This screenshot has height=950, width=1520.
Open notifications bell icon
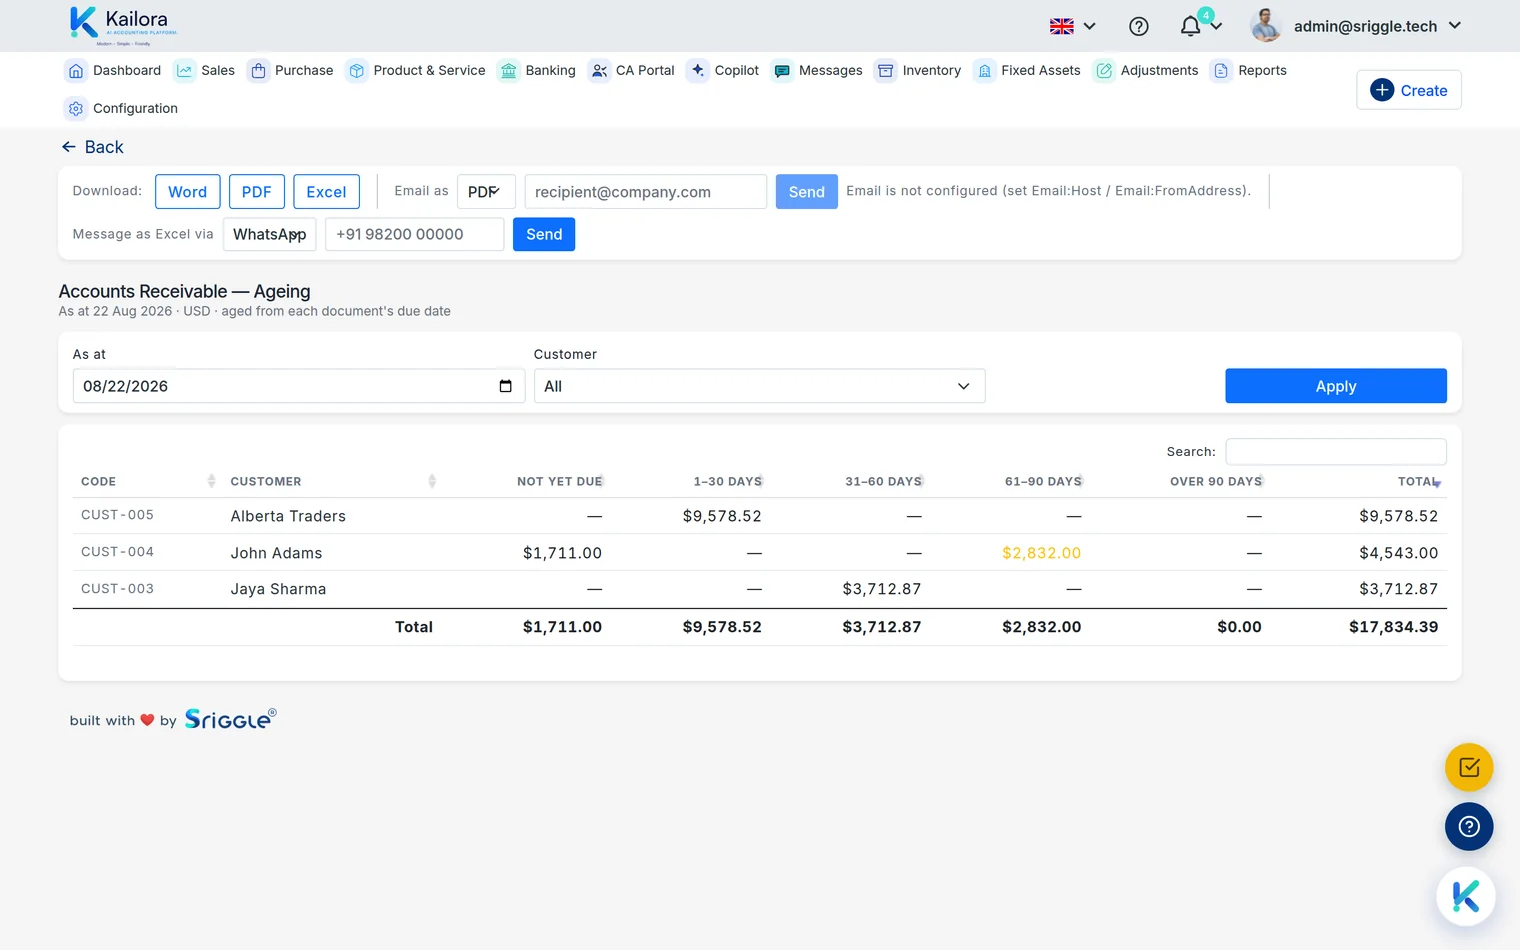(1190, 27)
